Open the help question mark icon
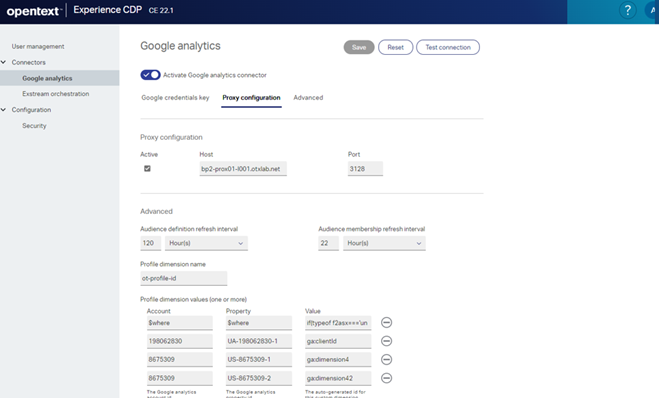Viewport: 659px width, 398px height. [x=627, y=10]
